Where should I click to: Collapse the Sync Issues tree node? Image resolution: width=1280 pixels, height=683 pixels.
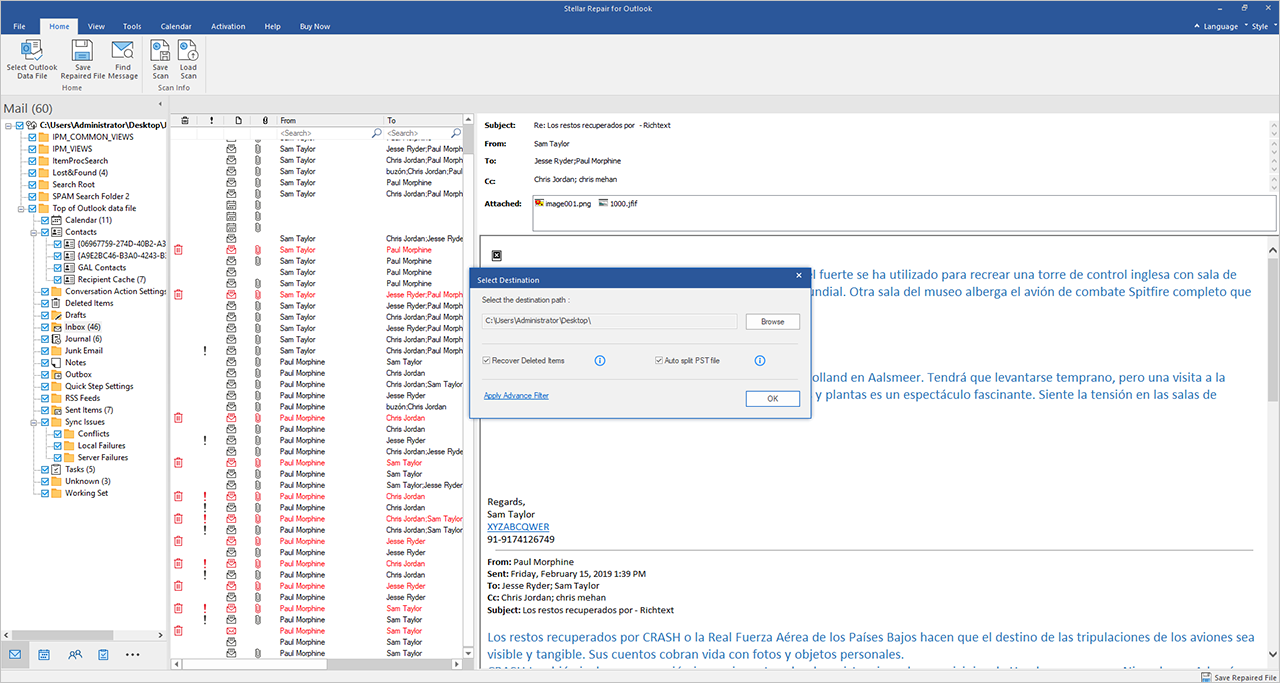tap(34, 422)
